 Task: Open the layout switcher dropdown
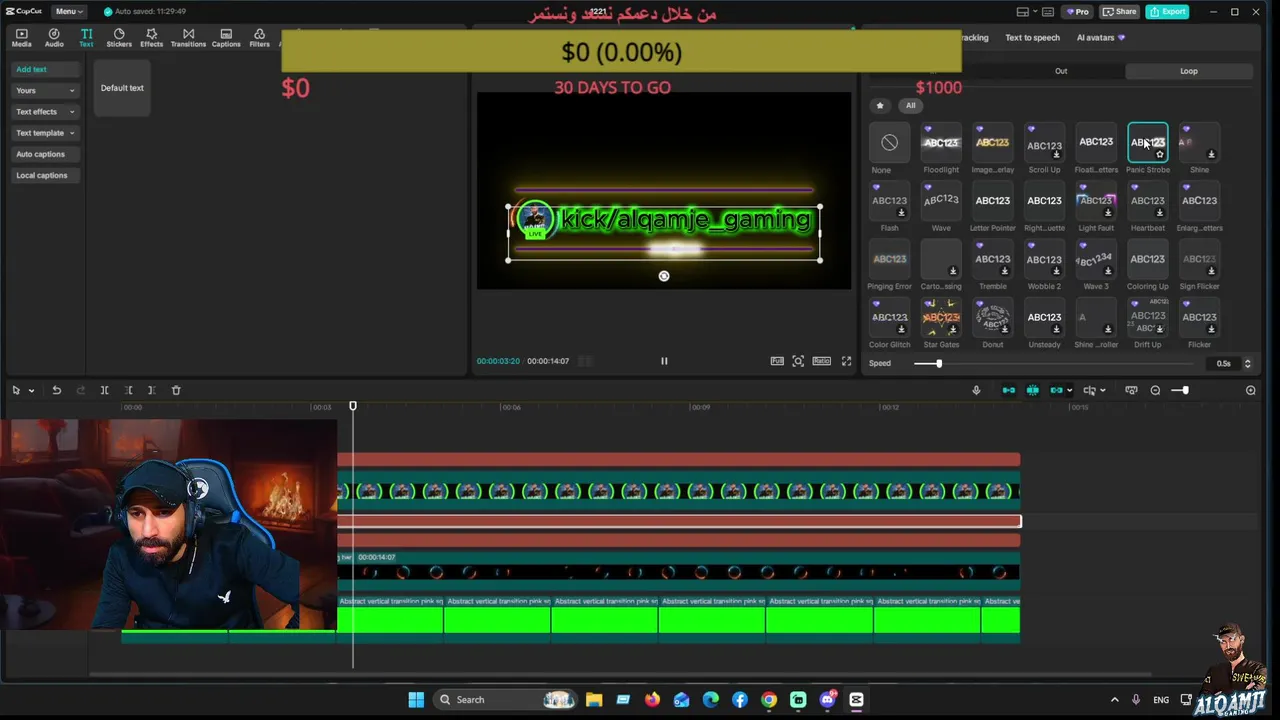pyautogui.click(x=1028, y=12)
